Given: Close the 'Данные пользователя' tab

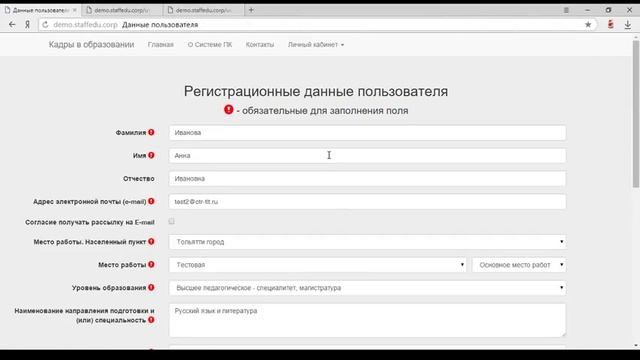Looking at the screenshot, I should tap(75, 10).
